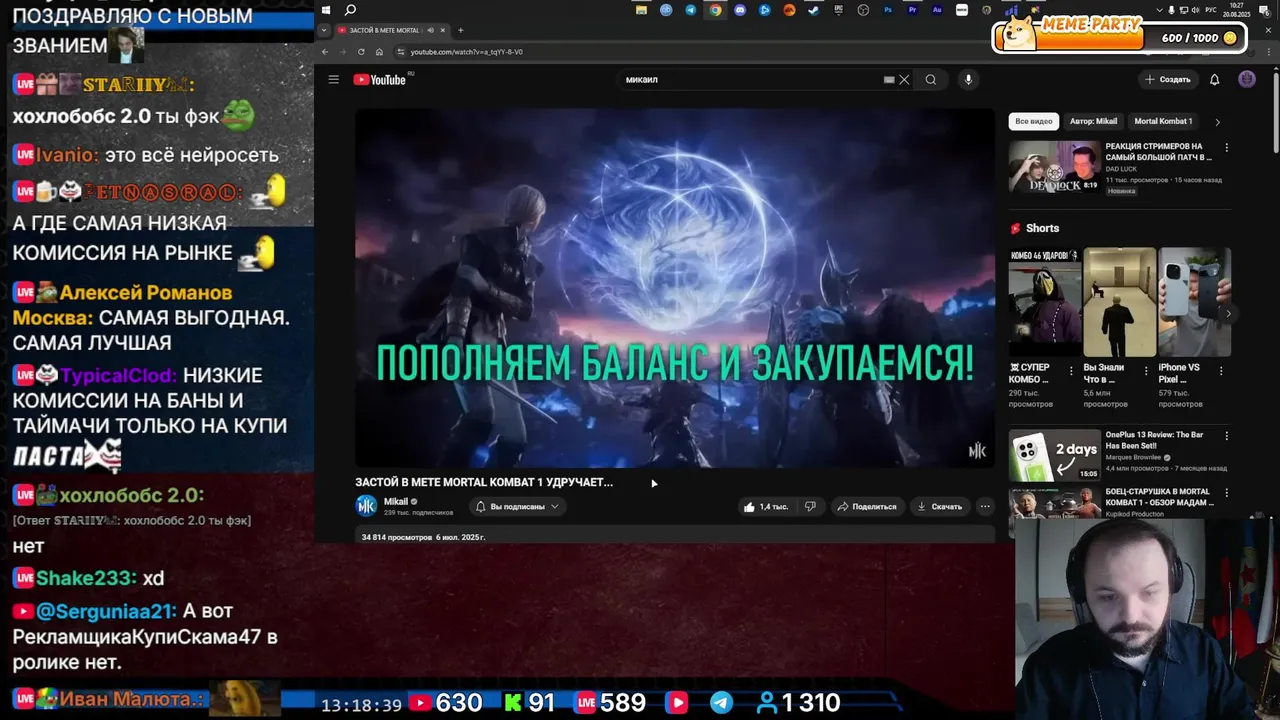Image resolution: width=1280 pixels, height=720 pixels.
Task: Open the Mikail channel avatar
Action: coord(367,506)
